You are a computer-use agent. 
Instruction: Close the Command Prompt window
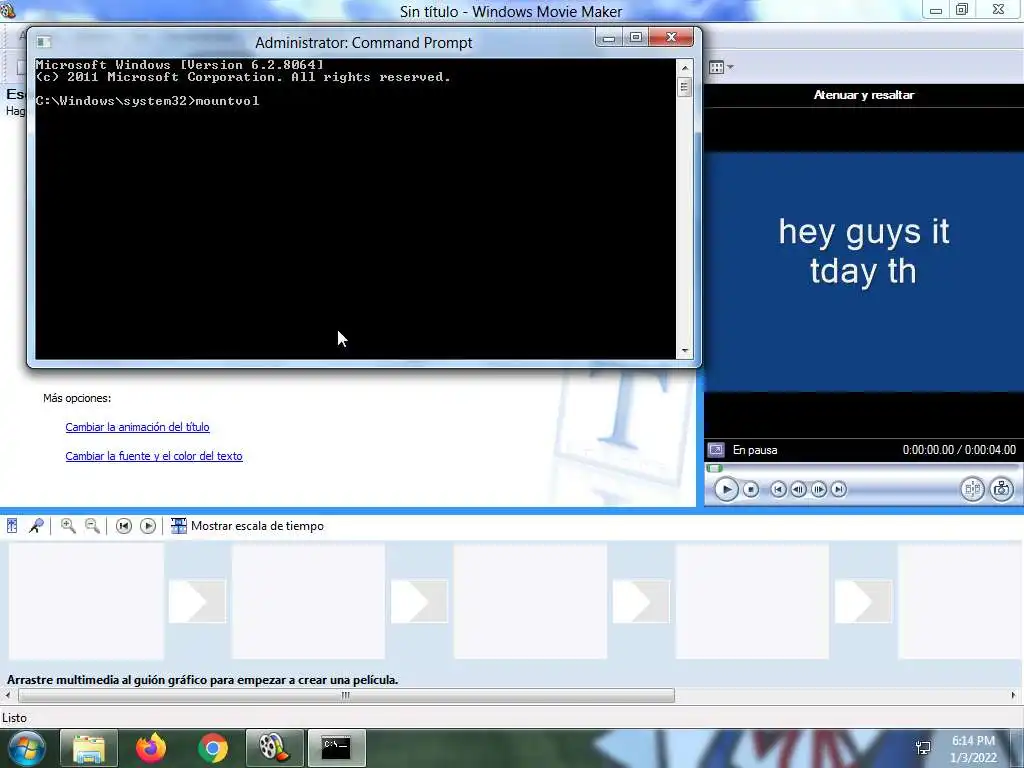click(671, 38)
